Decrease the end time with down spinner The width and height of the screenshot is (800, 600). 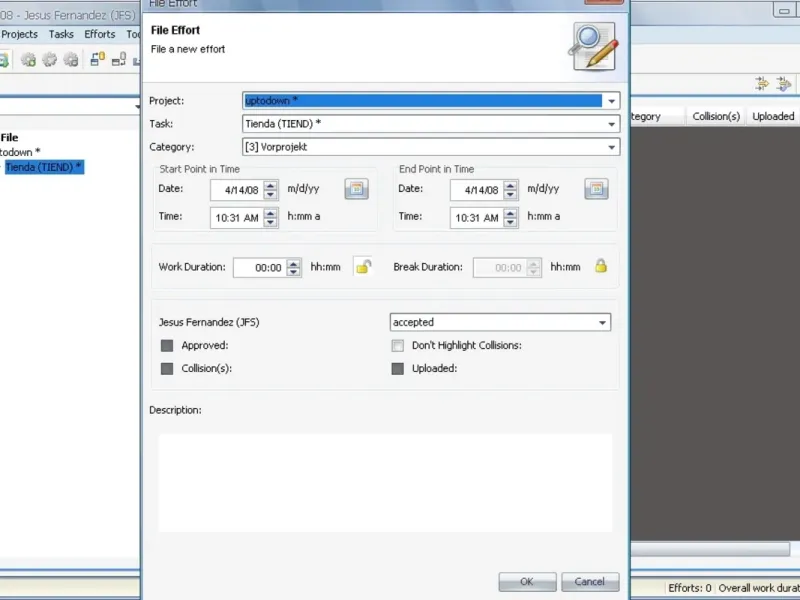(511, 223)
